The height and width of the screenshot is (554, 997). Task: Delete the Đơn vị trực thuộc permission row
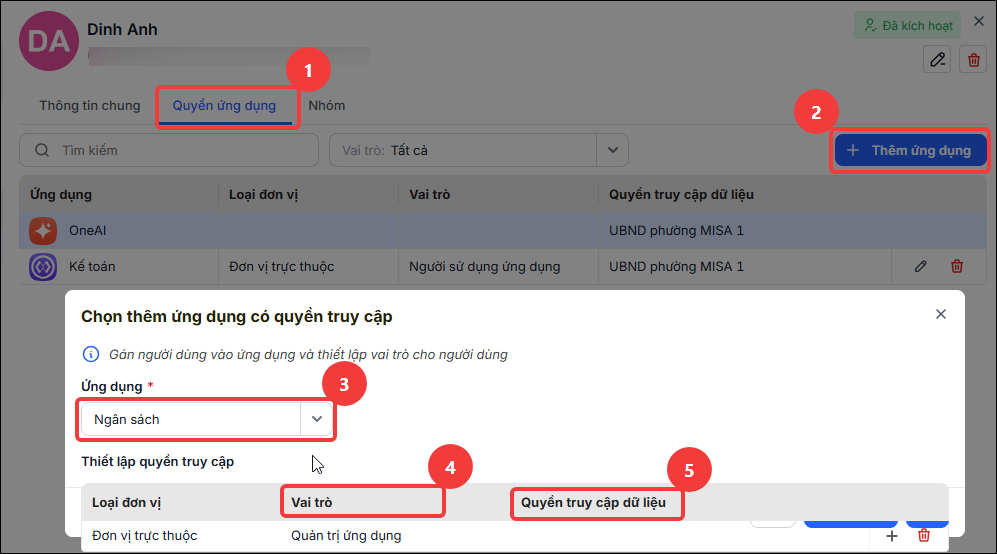[x=924, y=536]
